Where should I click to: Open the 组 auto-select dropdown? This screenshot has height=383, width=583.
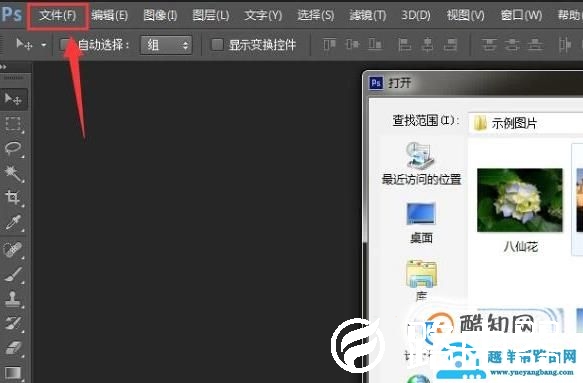pos(166,45)
